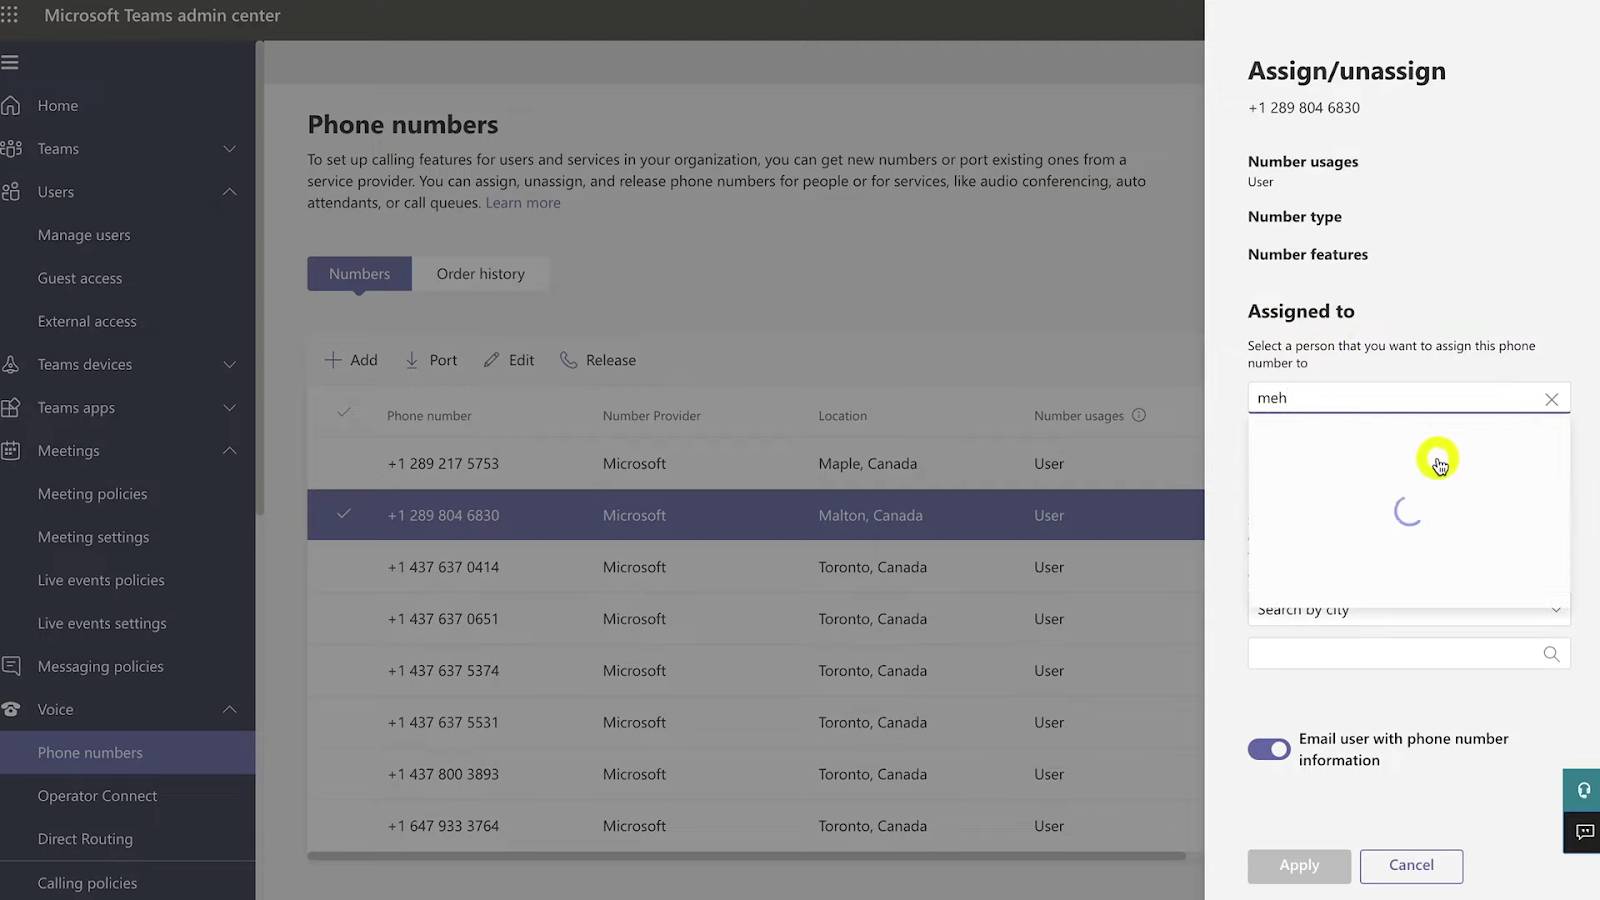
Task: Select the +1 437 637 5374 row
Action: [x=755, y=671]
